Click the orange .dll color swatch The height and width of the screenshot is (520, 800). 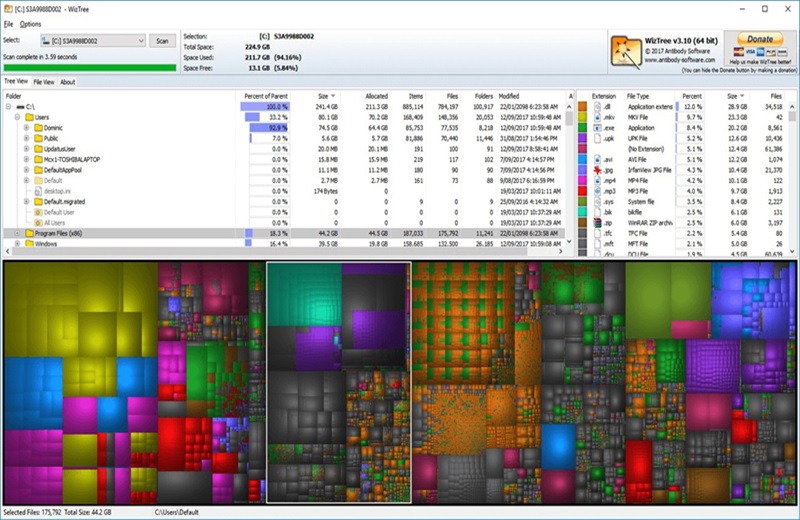point(582,107)
